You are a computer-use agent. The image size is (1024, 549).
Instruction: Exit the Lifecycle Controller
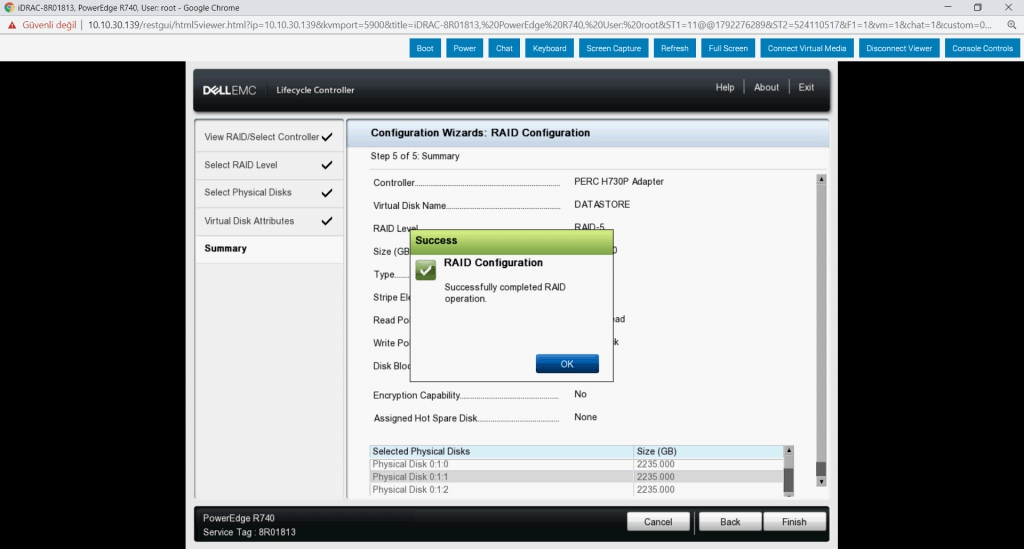pyautogui.click(x=806, y=88)
